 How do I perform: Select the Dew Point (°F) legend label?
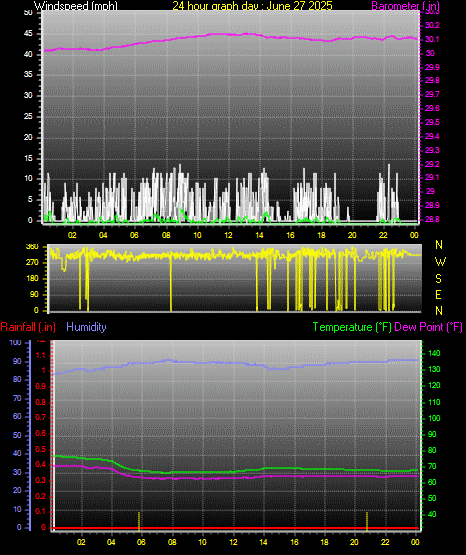pyautogui.click(x=428, y=327)
